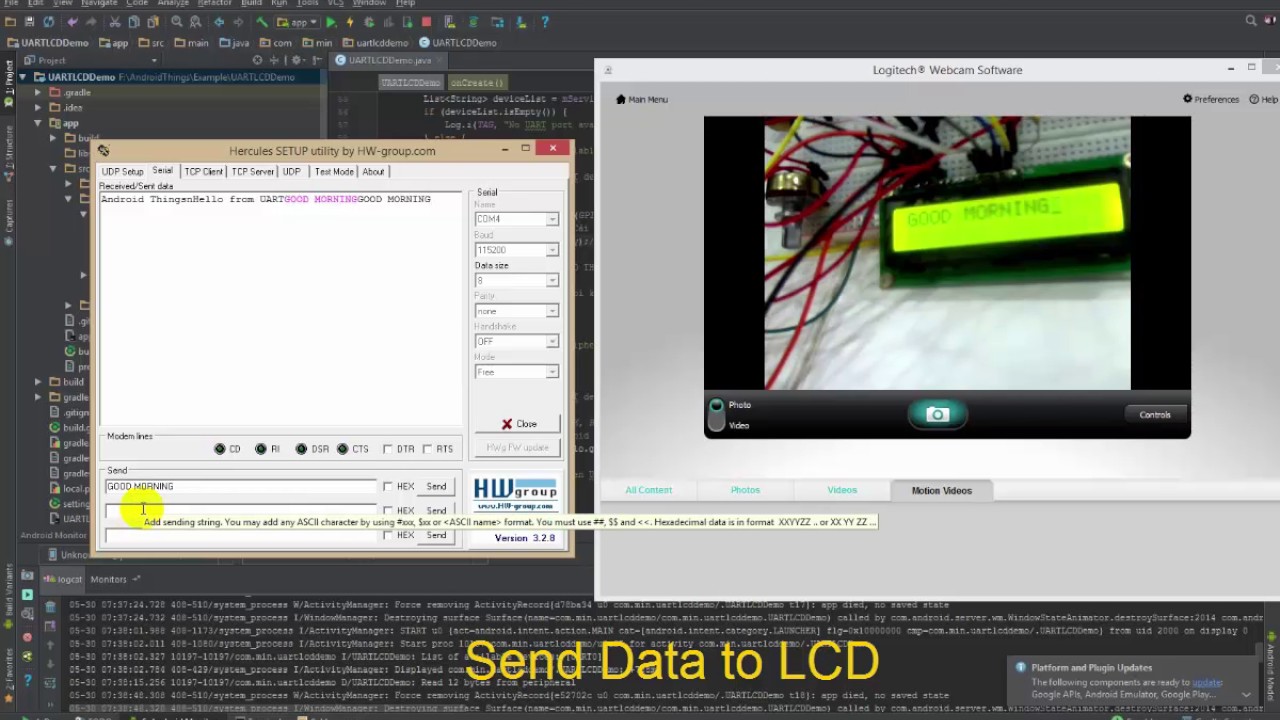Switch to TCP Server tab in Hercules
Image resolution: width=1280 pixels, height=720 pixels.
click(x=253, y=172)
